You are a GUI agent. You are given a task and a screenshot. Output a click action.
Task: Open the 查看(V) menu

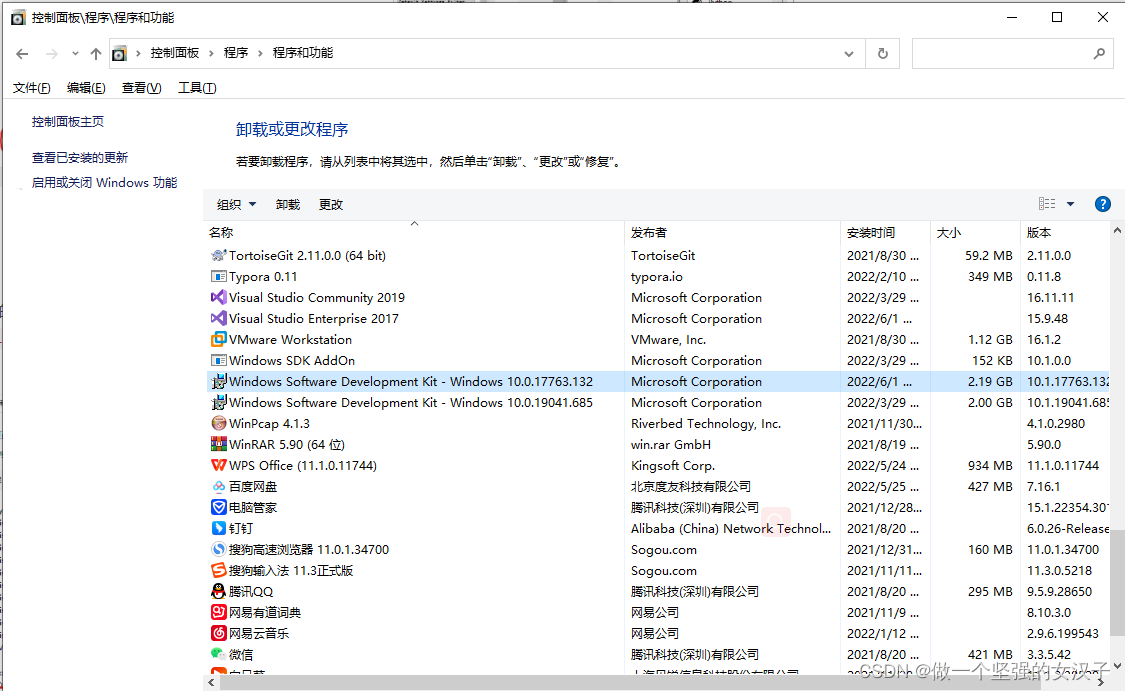(x=141, y=88)
